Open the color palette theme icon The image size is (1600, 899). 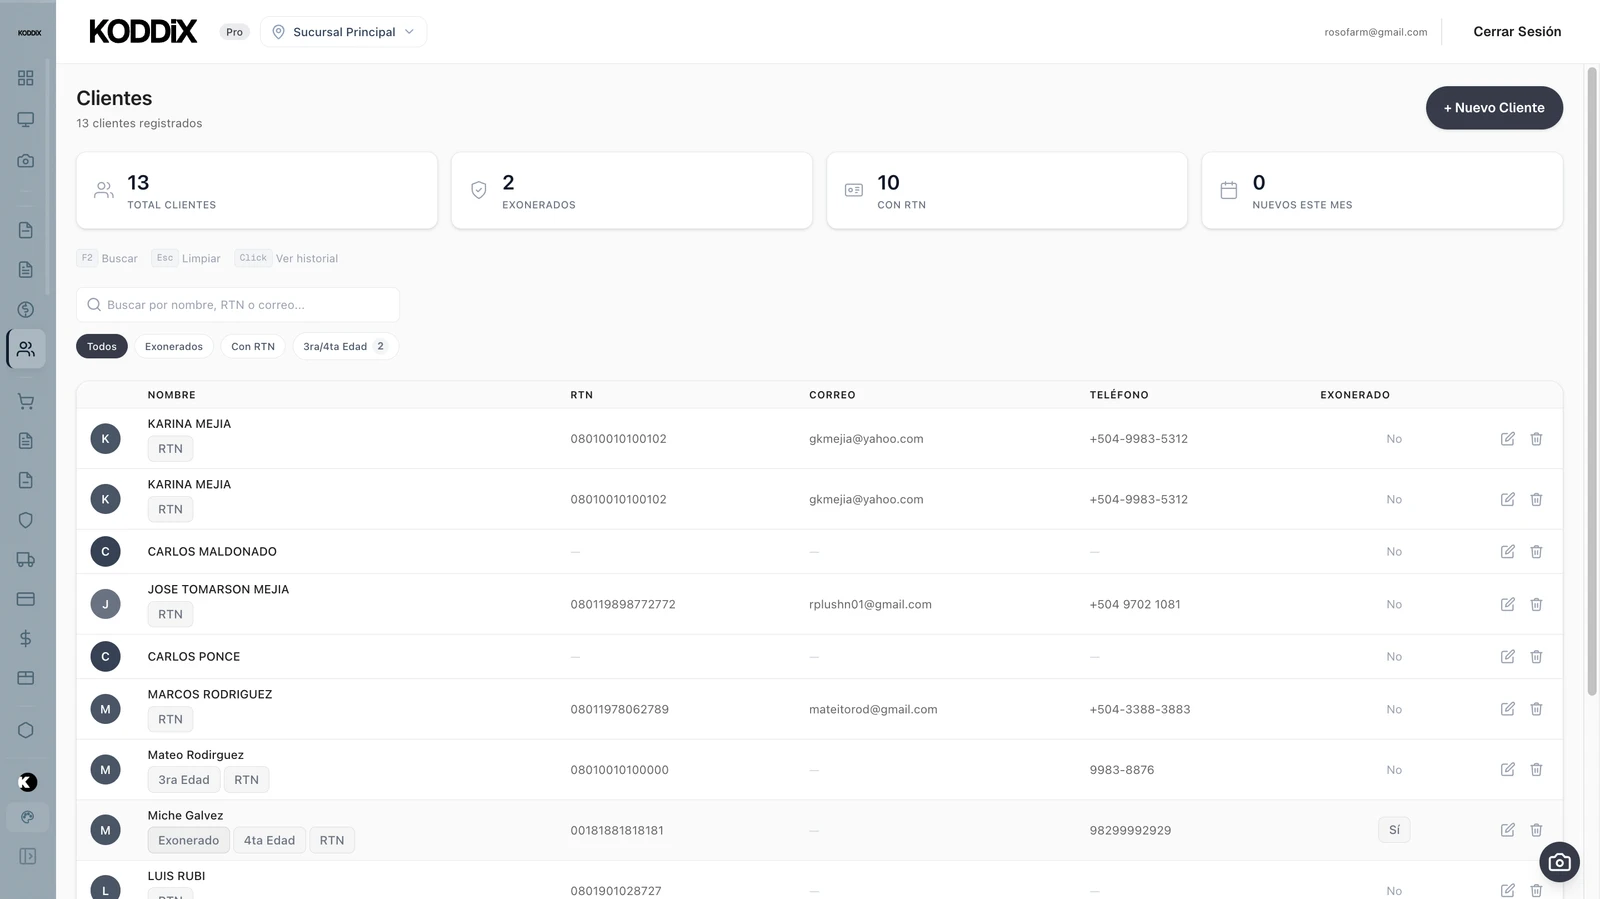tap(27, 817)
